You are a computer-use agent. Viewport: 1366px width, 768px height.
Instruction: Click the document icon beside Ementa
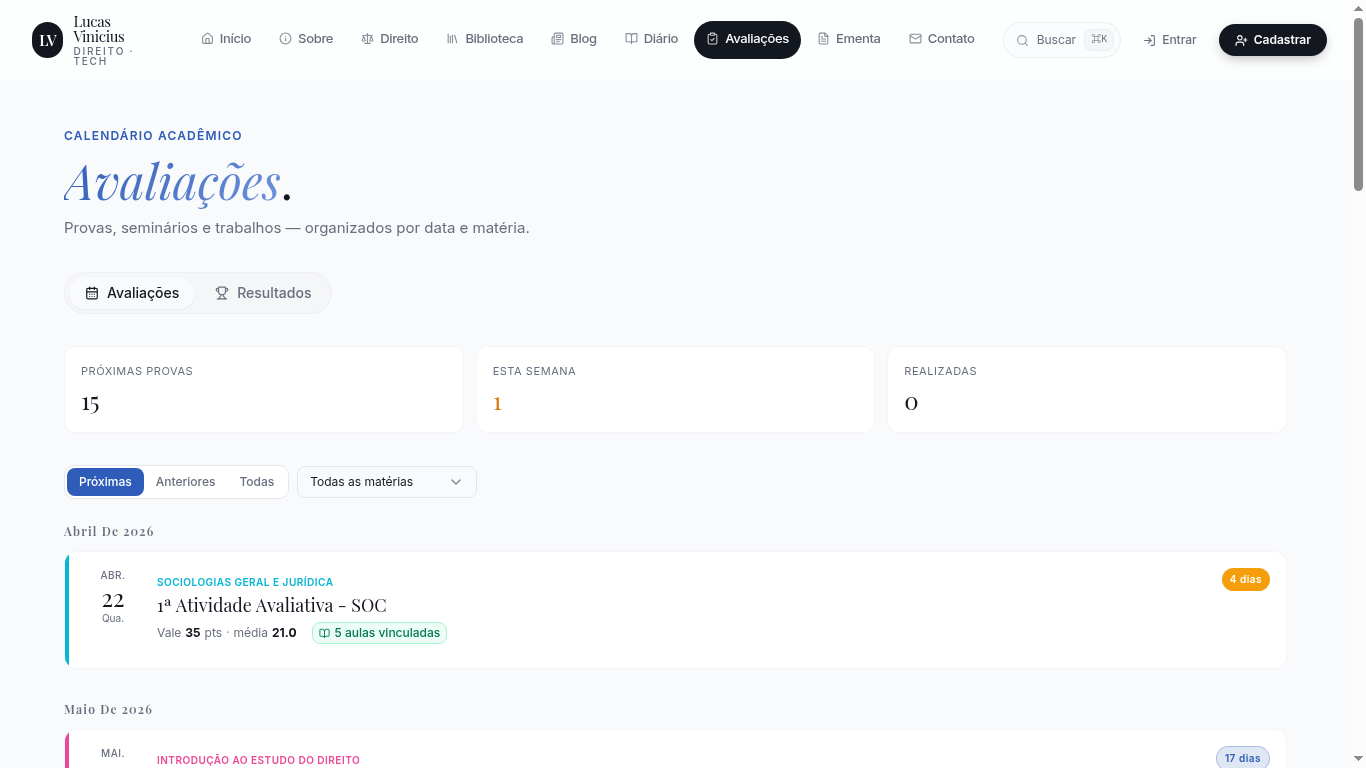coord(823,39)
